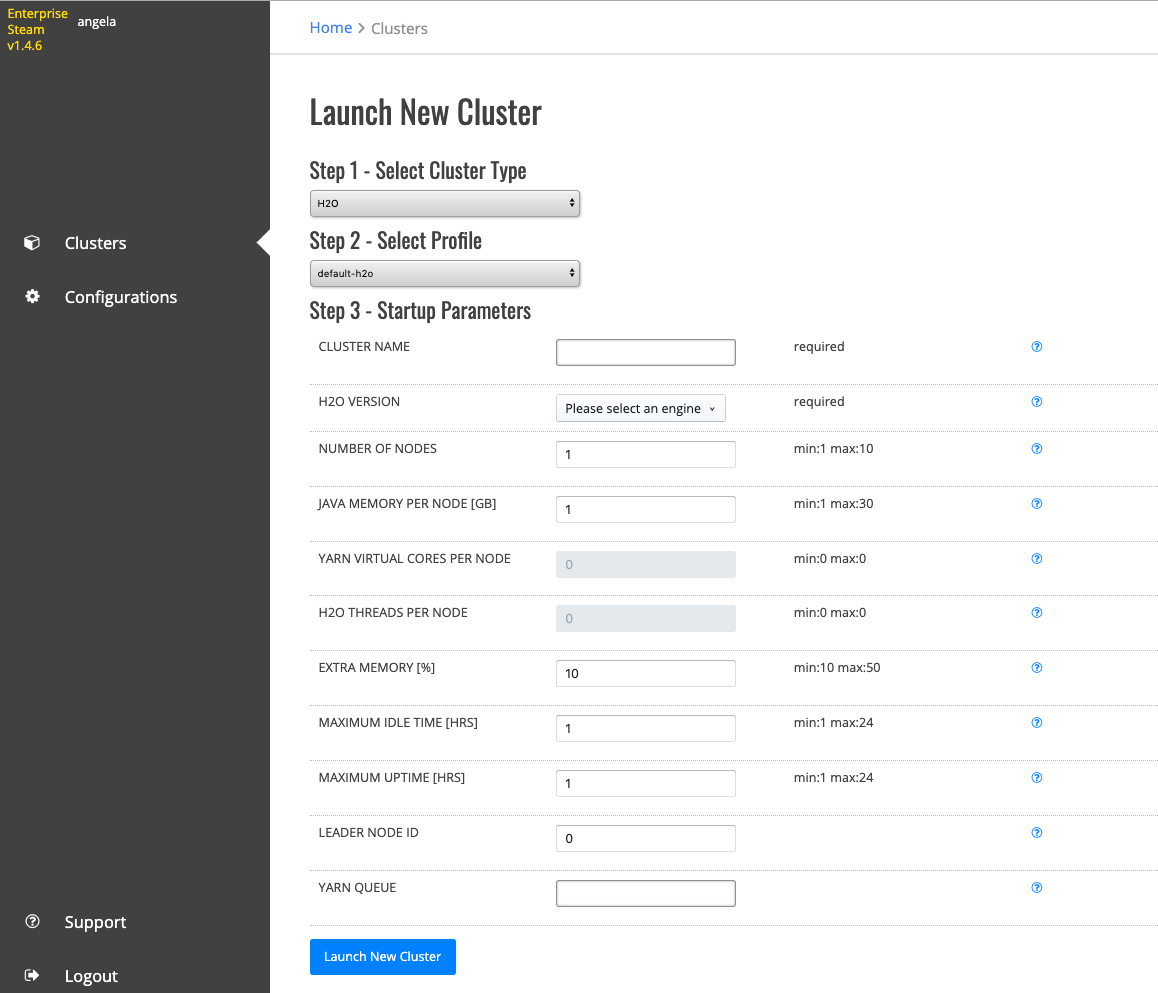Click the angela username label

coord(97,21)
